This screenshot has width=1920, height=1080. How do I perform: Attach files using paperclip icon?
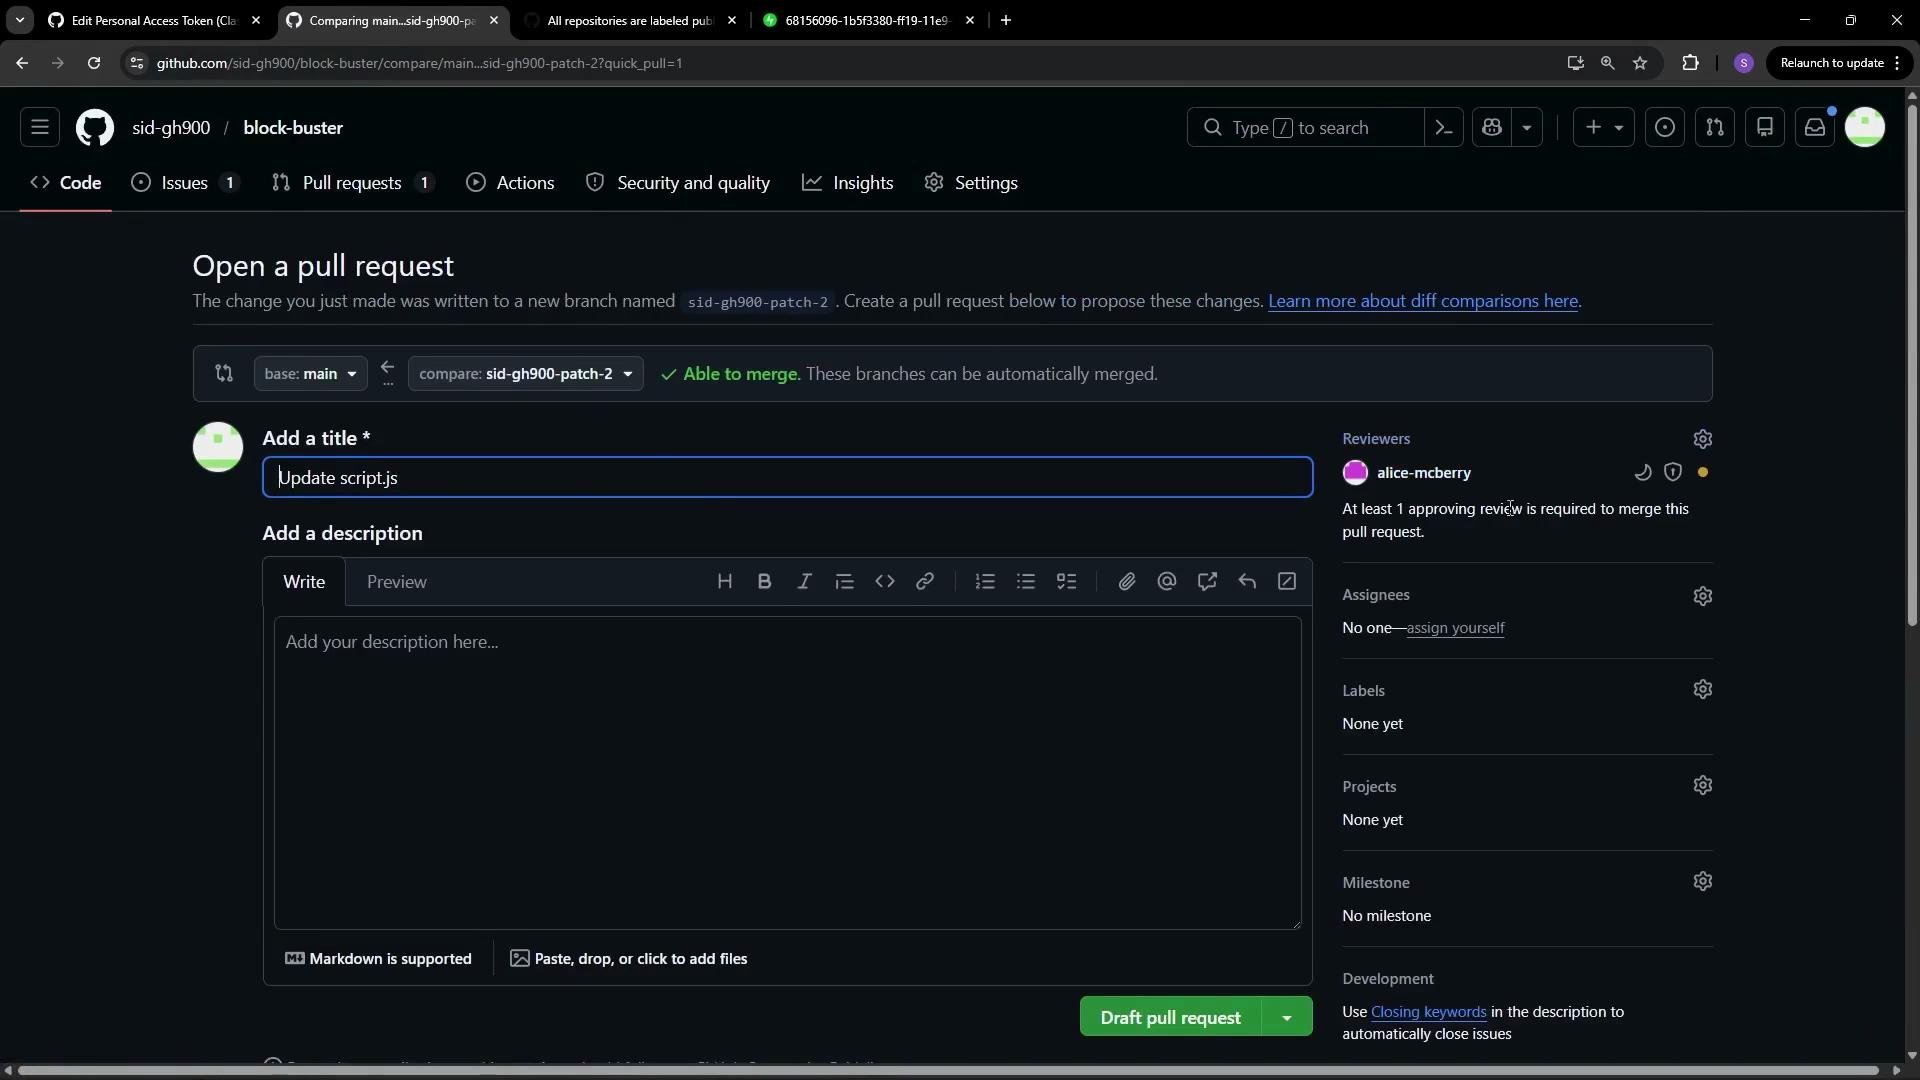(1127, 582)
